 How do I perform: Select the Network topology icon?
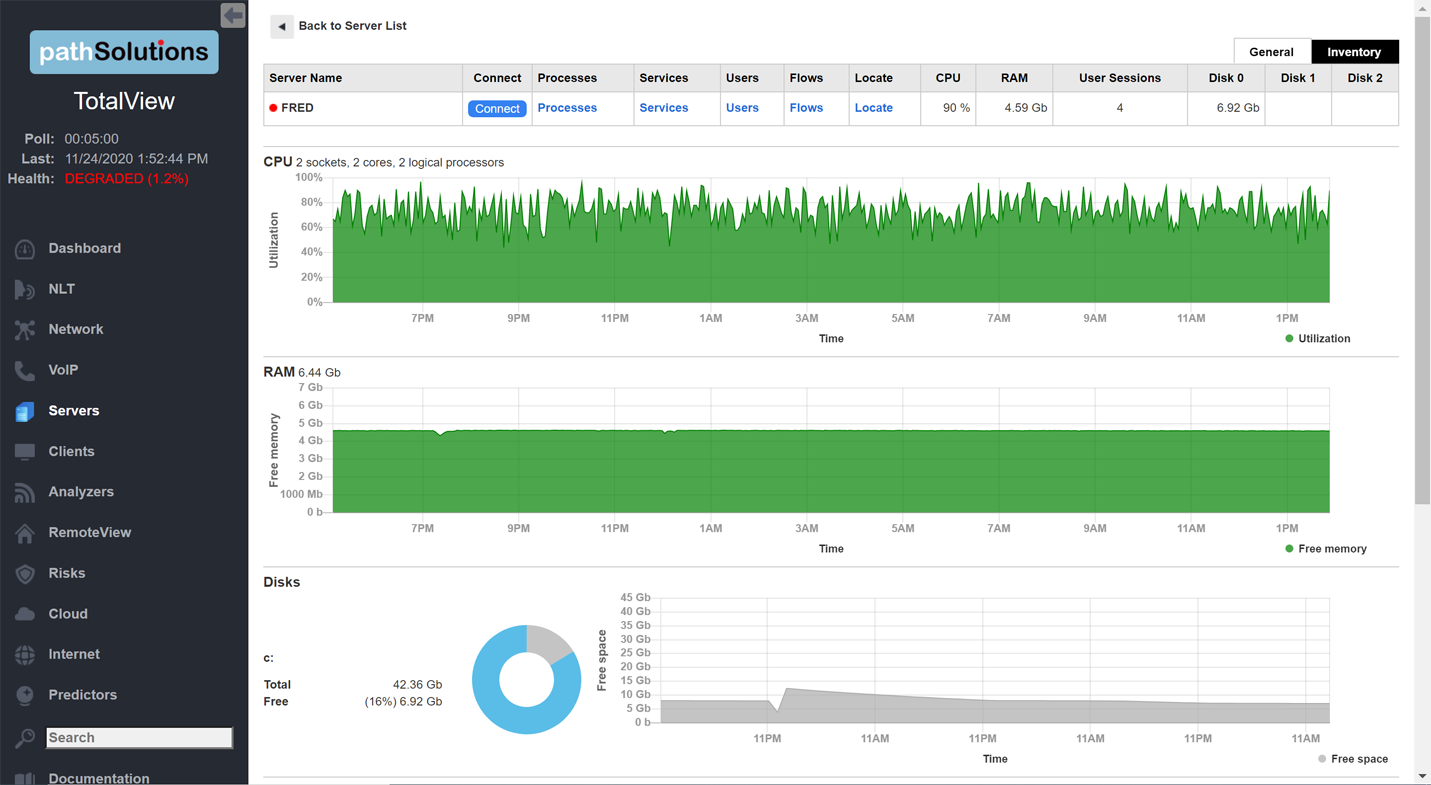tap(25, 330)
